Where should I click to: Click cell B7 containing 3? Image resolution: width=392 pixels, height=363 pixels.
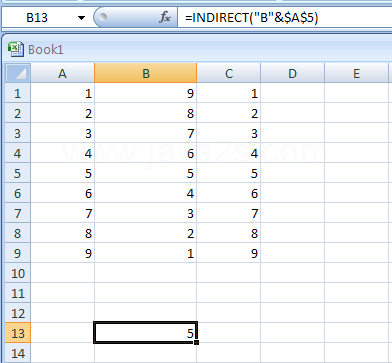pyautogui.click(x=146, y=213)
